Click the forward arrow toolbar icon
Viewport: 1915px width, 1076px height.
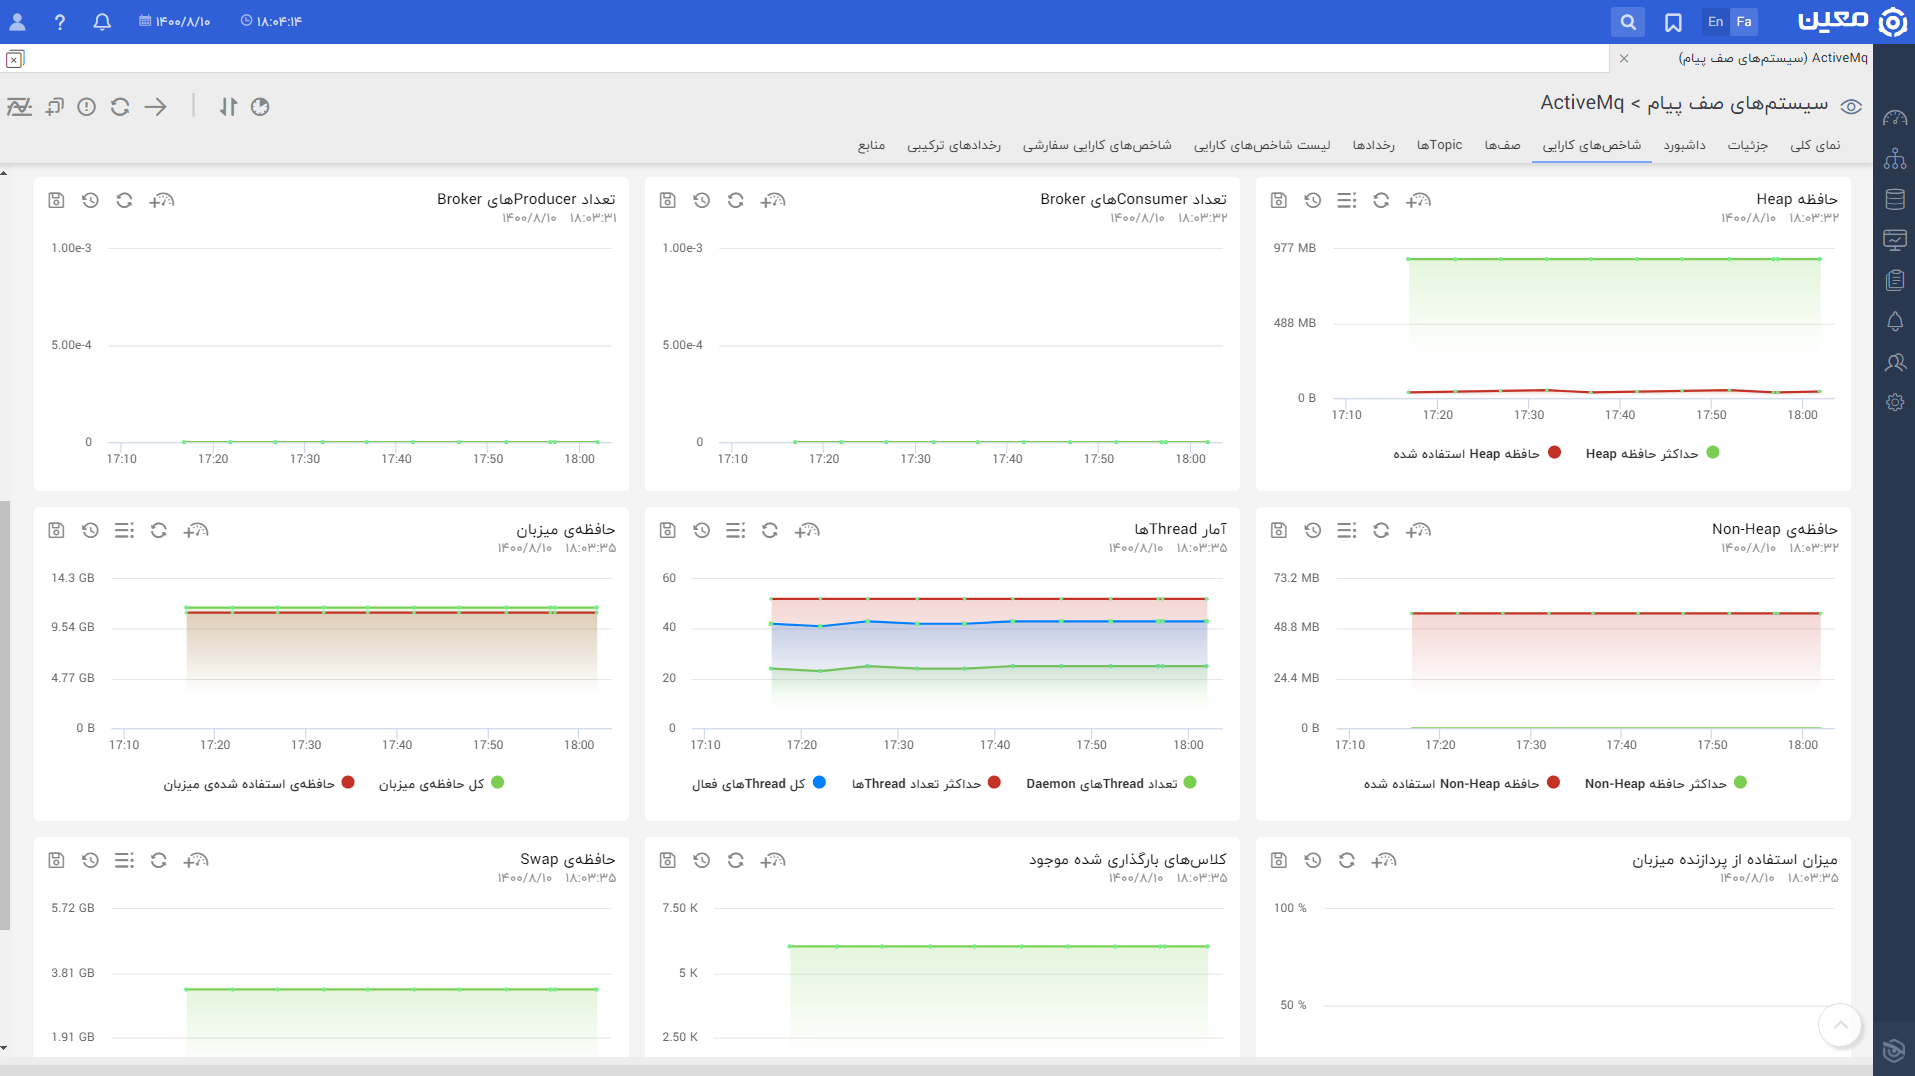[156, 107]
